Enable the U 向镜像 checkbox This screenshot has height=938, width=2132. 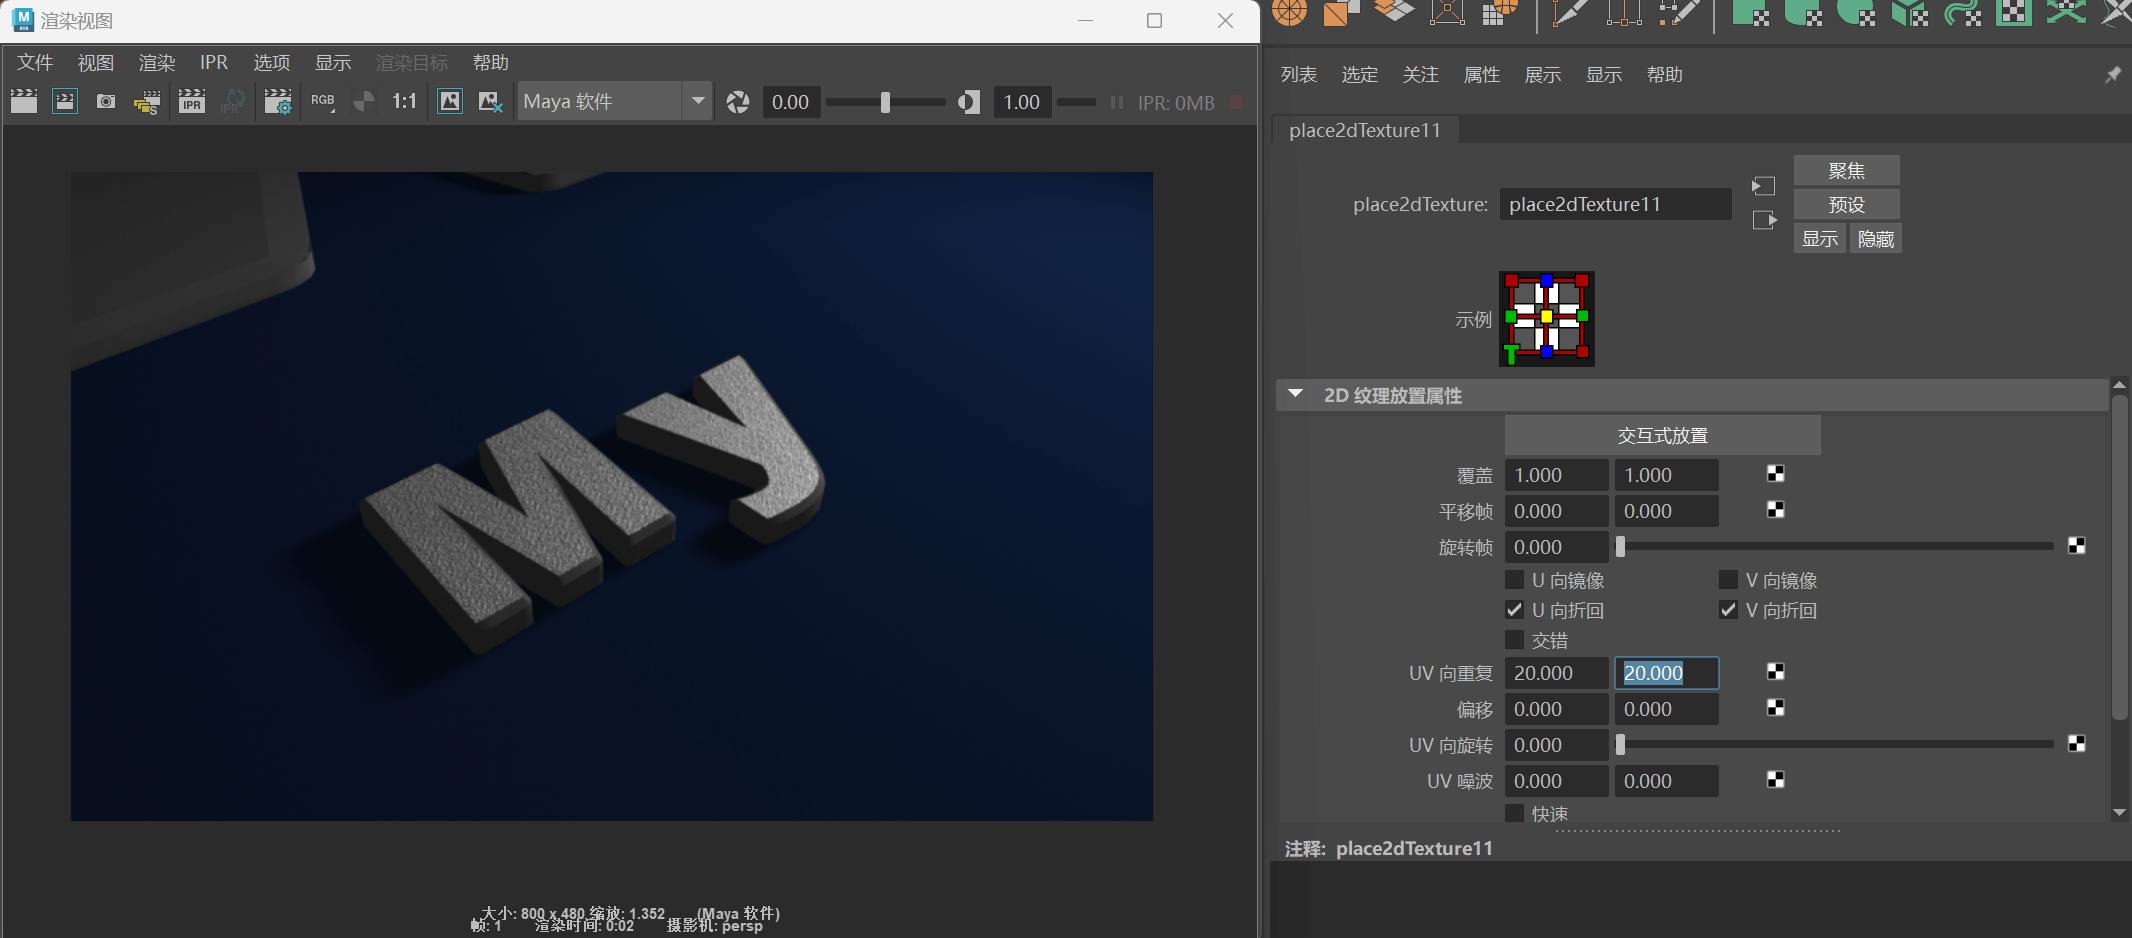(x=1514, y=580)
